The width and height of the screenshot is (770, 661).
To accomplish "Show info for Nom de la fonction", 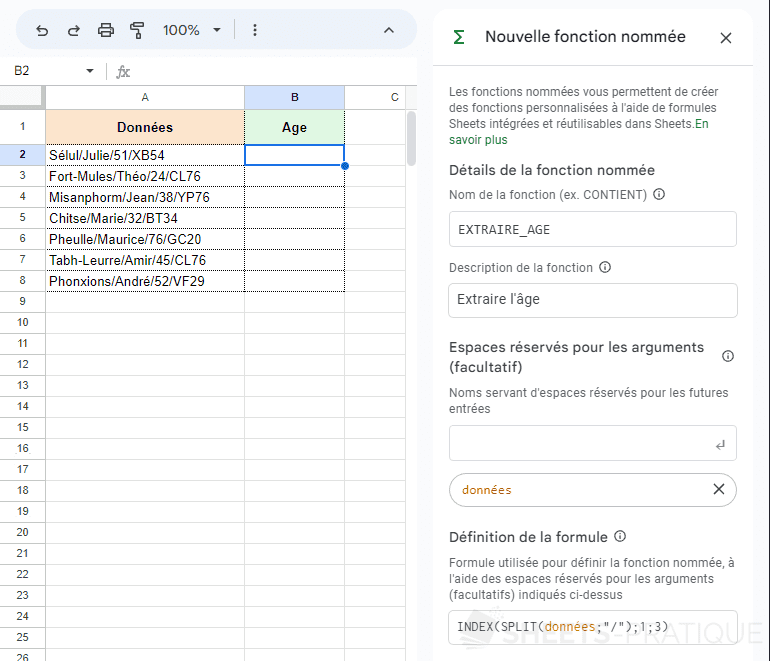I will point(659,194).
